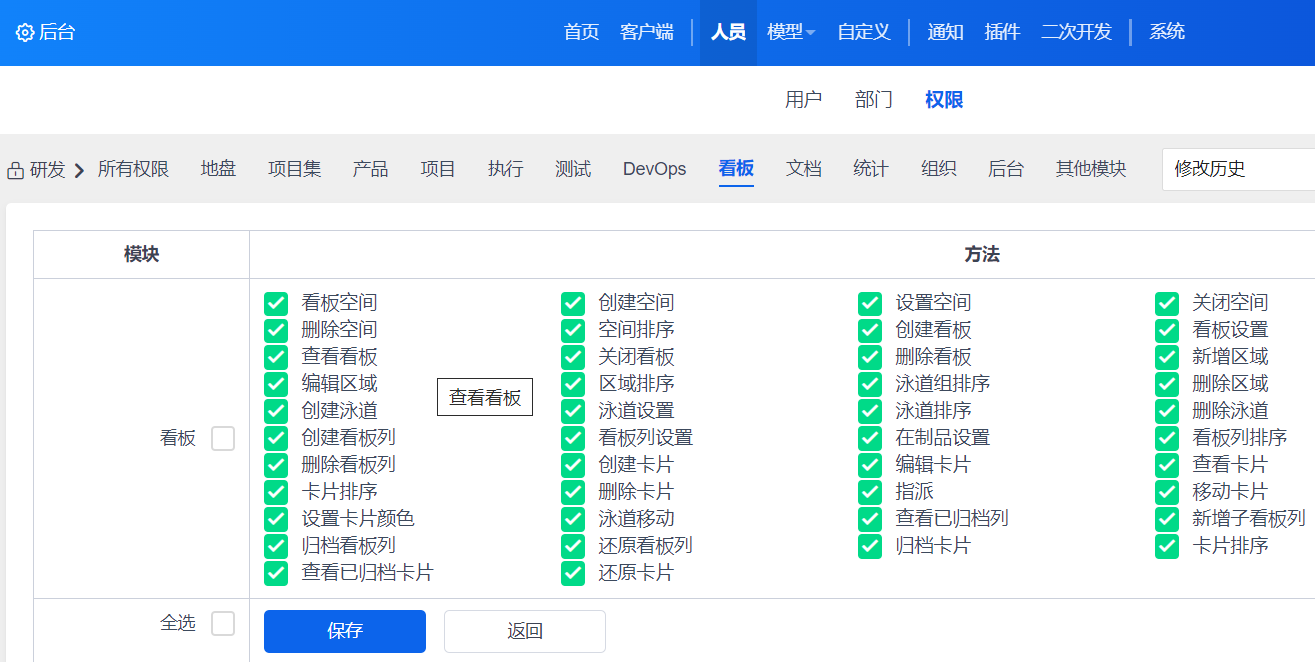Uncheck the 还原卡片 checkbox
This screenshot has width=1315, height=662.
click(573, 573)
